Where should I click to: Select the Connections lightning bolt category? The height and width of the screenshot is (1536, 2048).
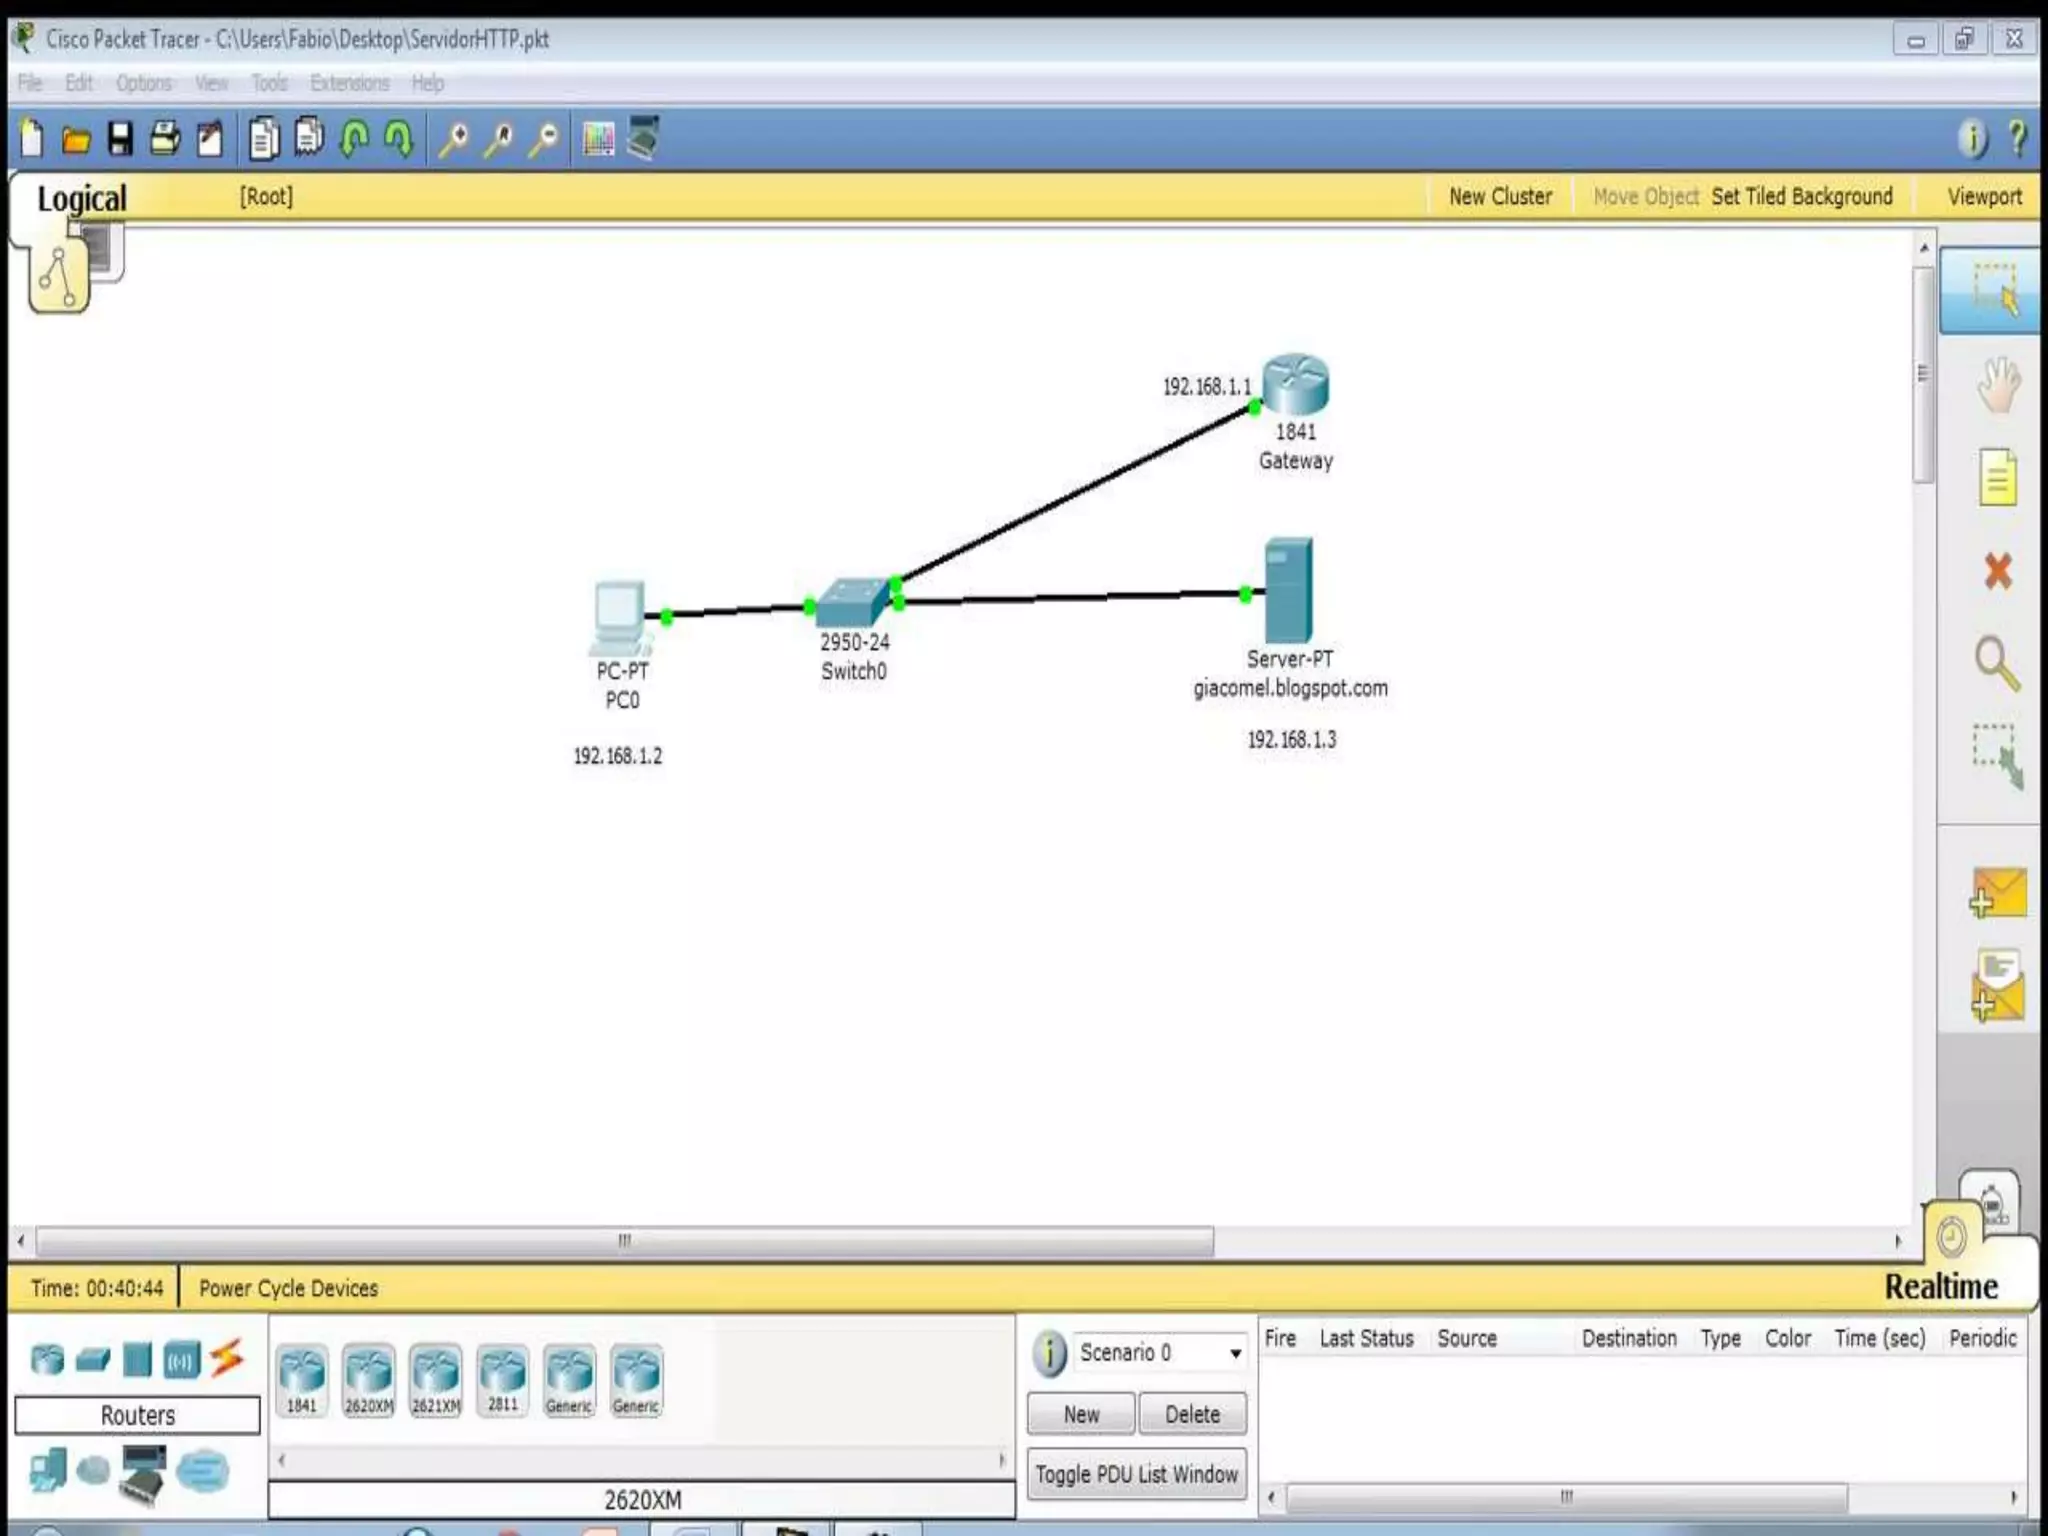[x=227, y=1358]
